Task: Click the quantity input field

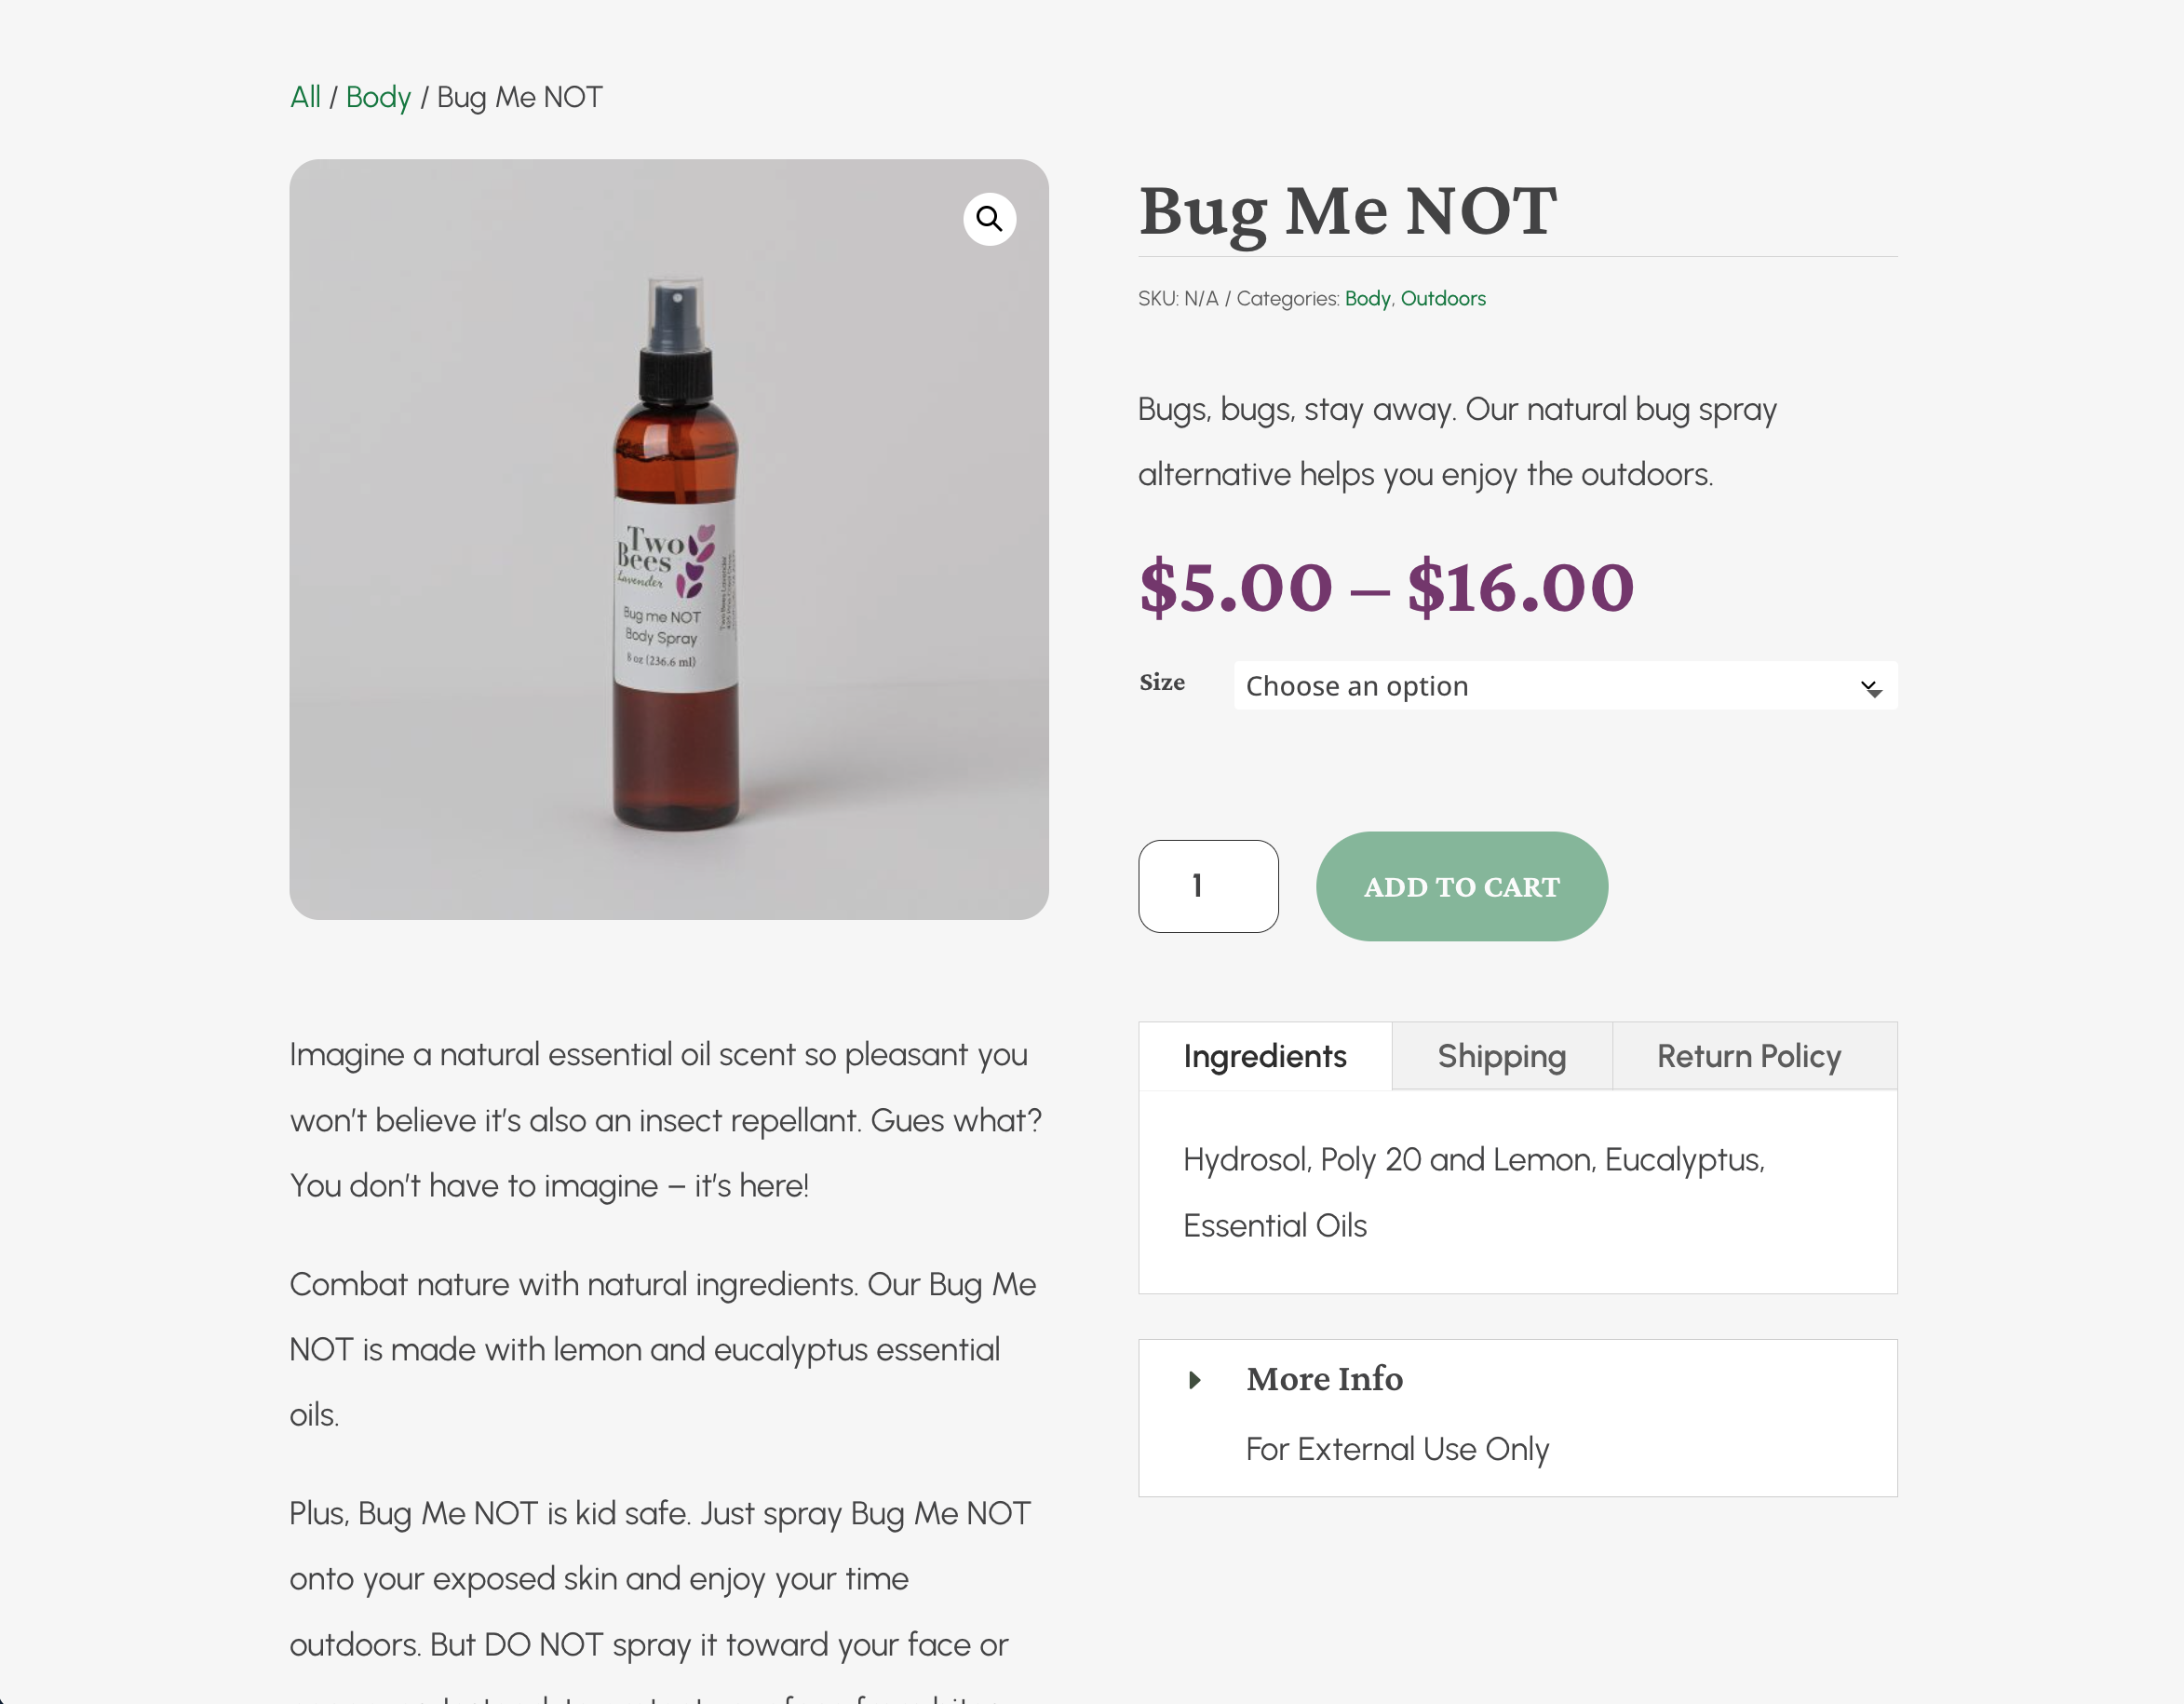Action: click(x=1208, y=886)
